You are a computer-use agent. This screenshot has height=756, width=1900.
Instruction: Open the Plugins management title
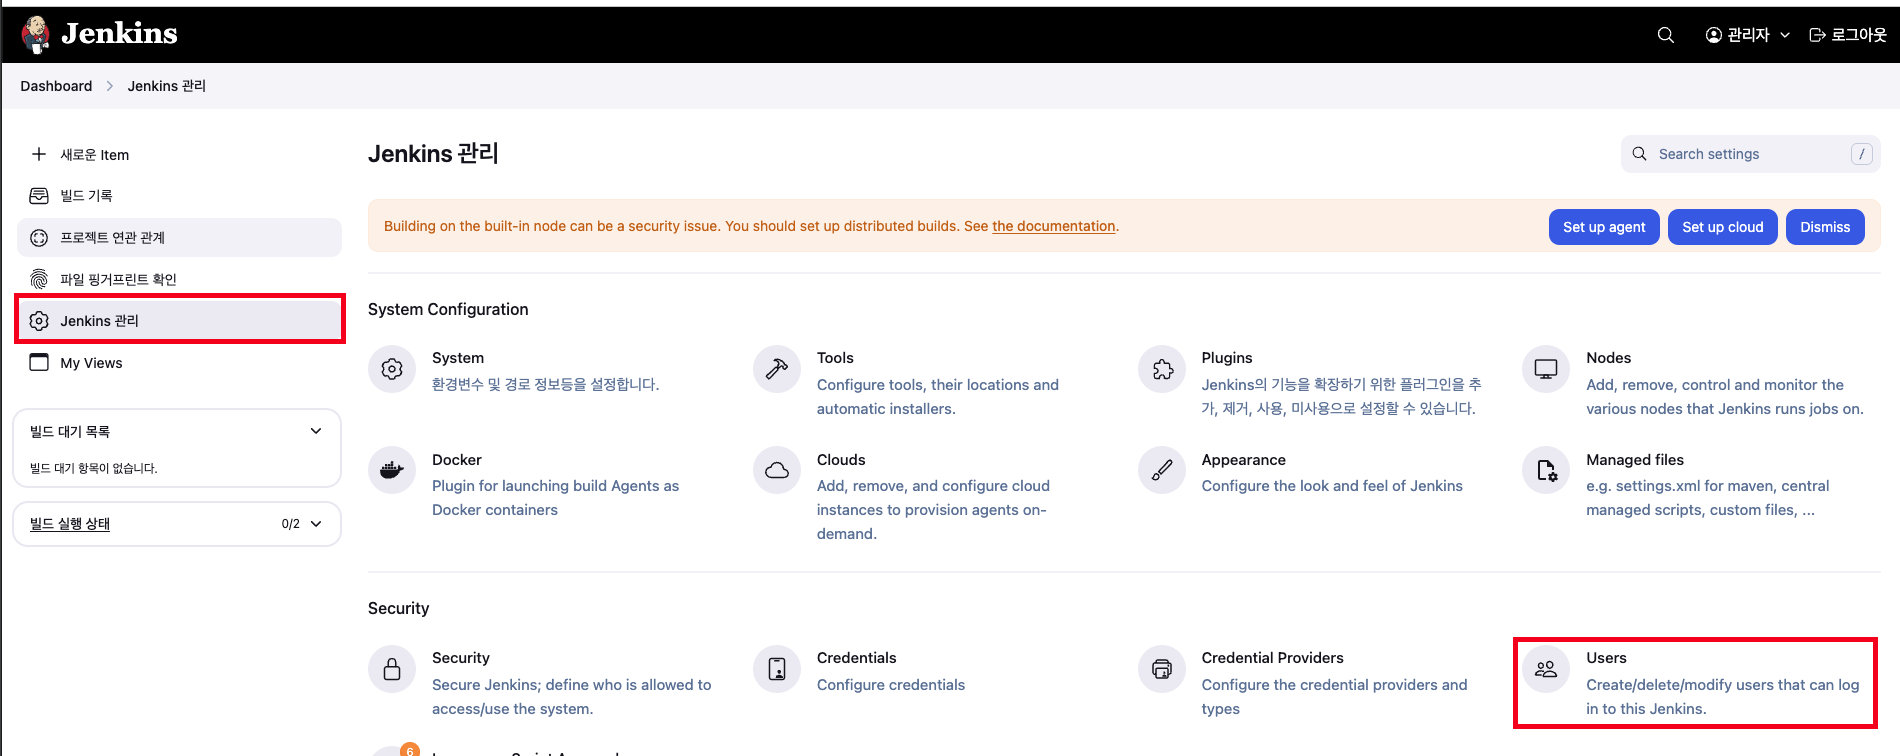click(x=1227, y=358)
